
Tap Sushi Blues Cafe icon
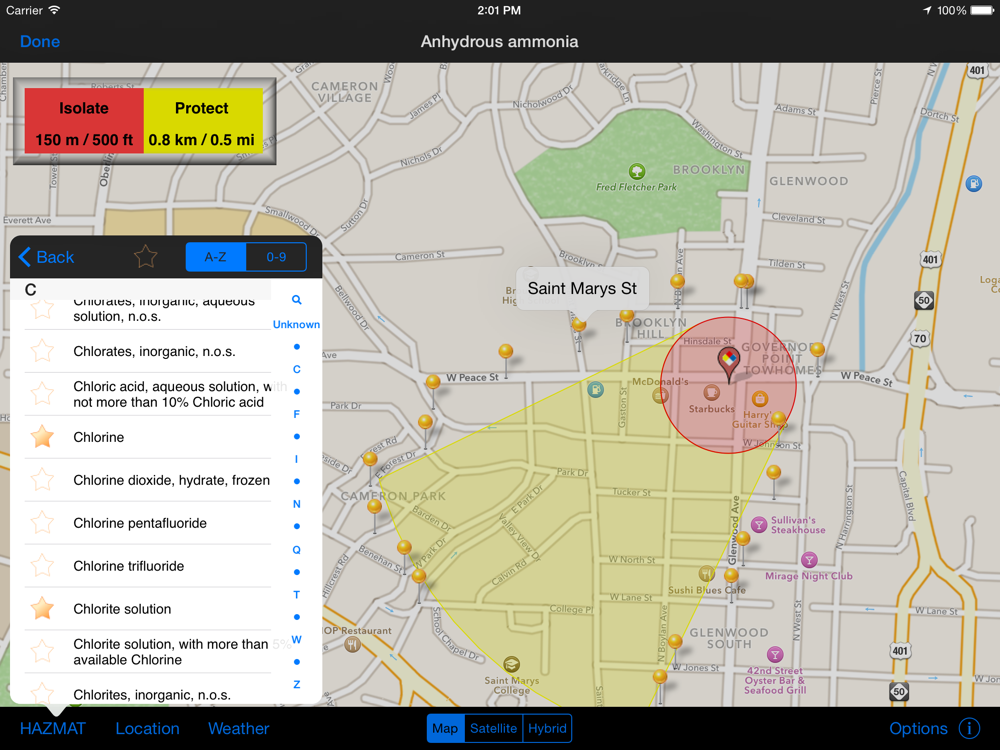pyautogui.click(x=706, y=573)
